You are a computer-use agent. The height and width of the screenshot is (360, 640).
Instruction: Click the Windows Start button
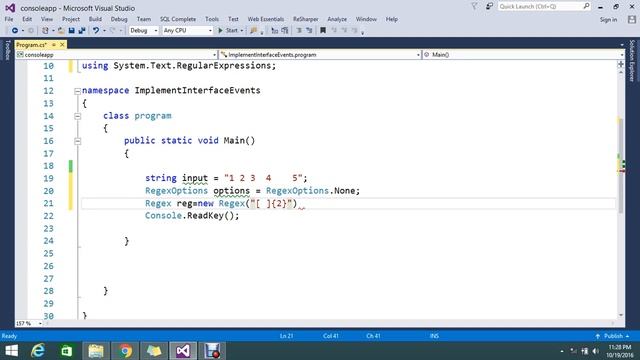11,351
